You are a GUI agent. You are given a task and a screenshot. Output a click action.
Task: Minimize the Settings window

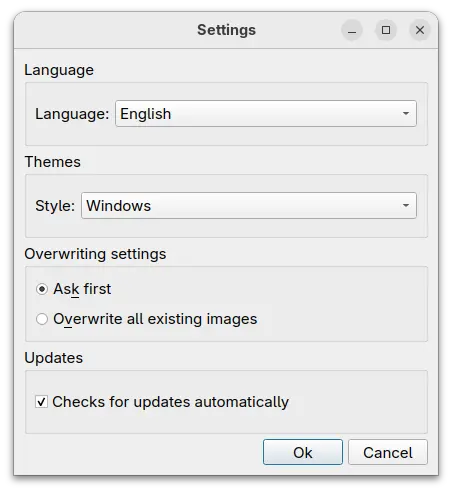pos(352,30)
